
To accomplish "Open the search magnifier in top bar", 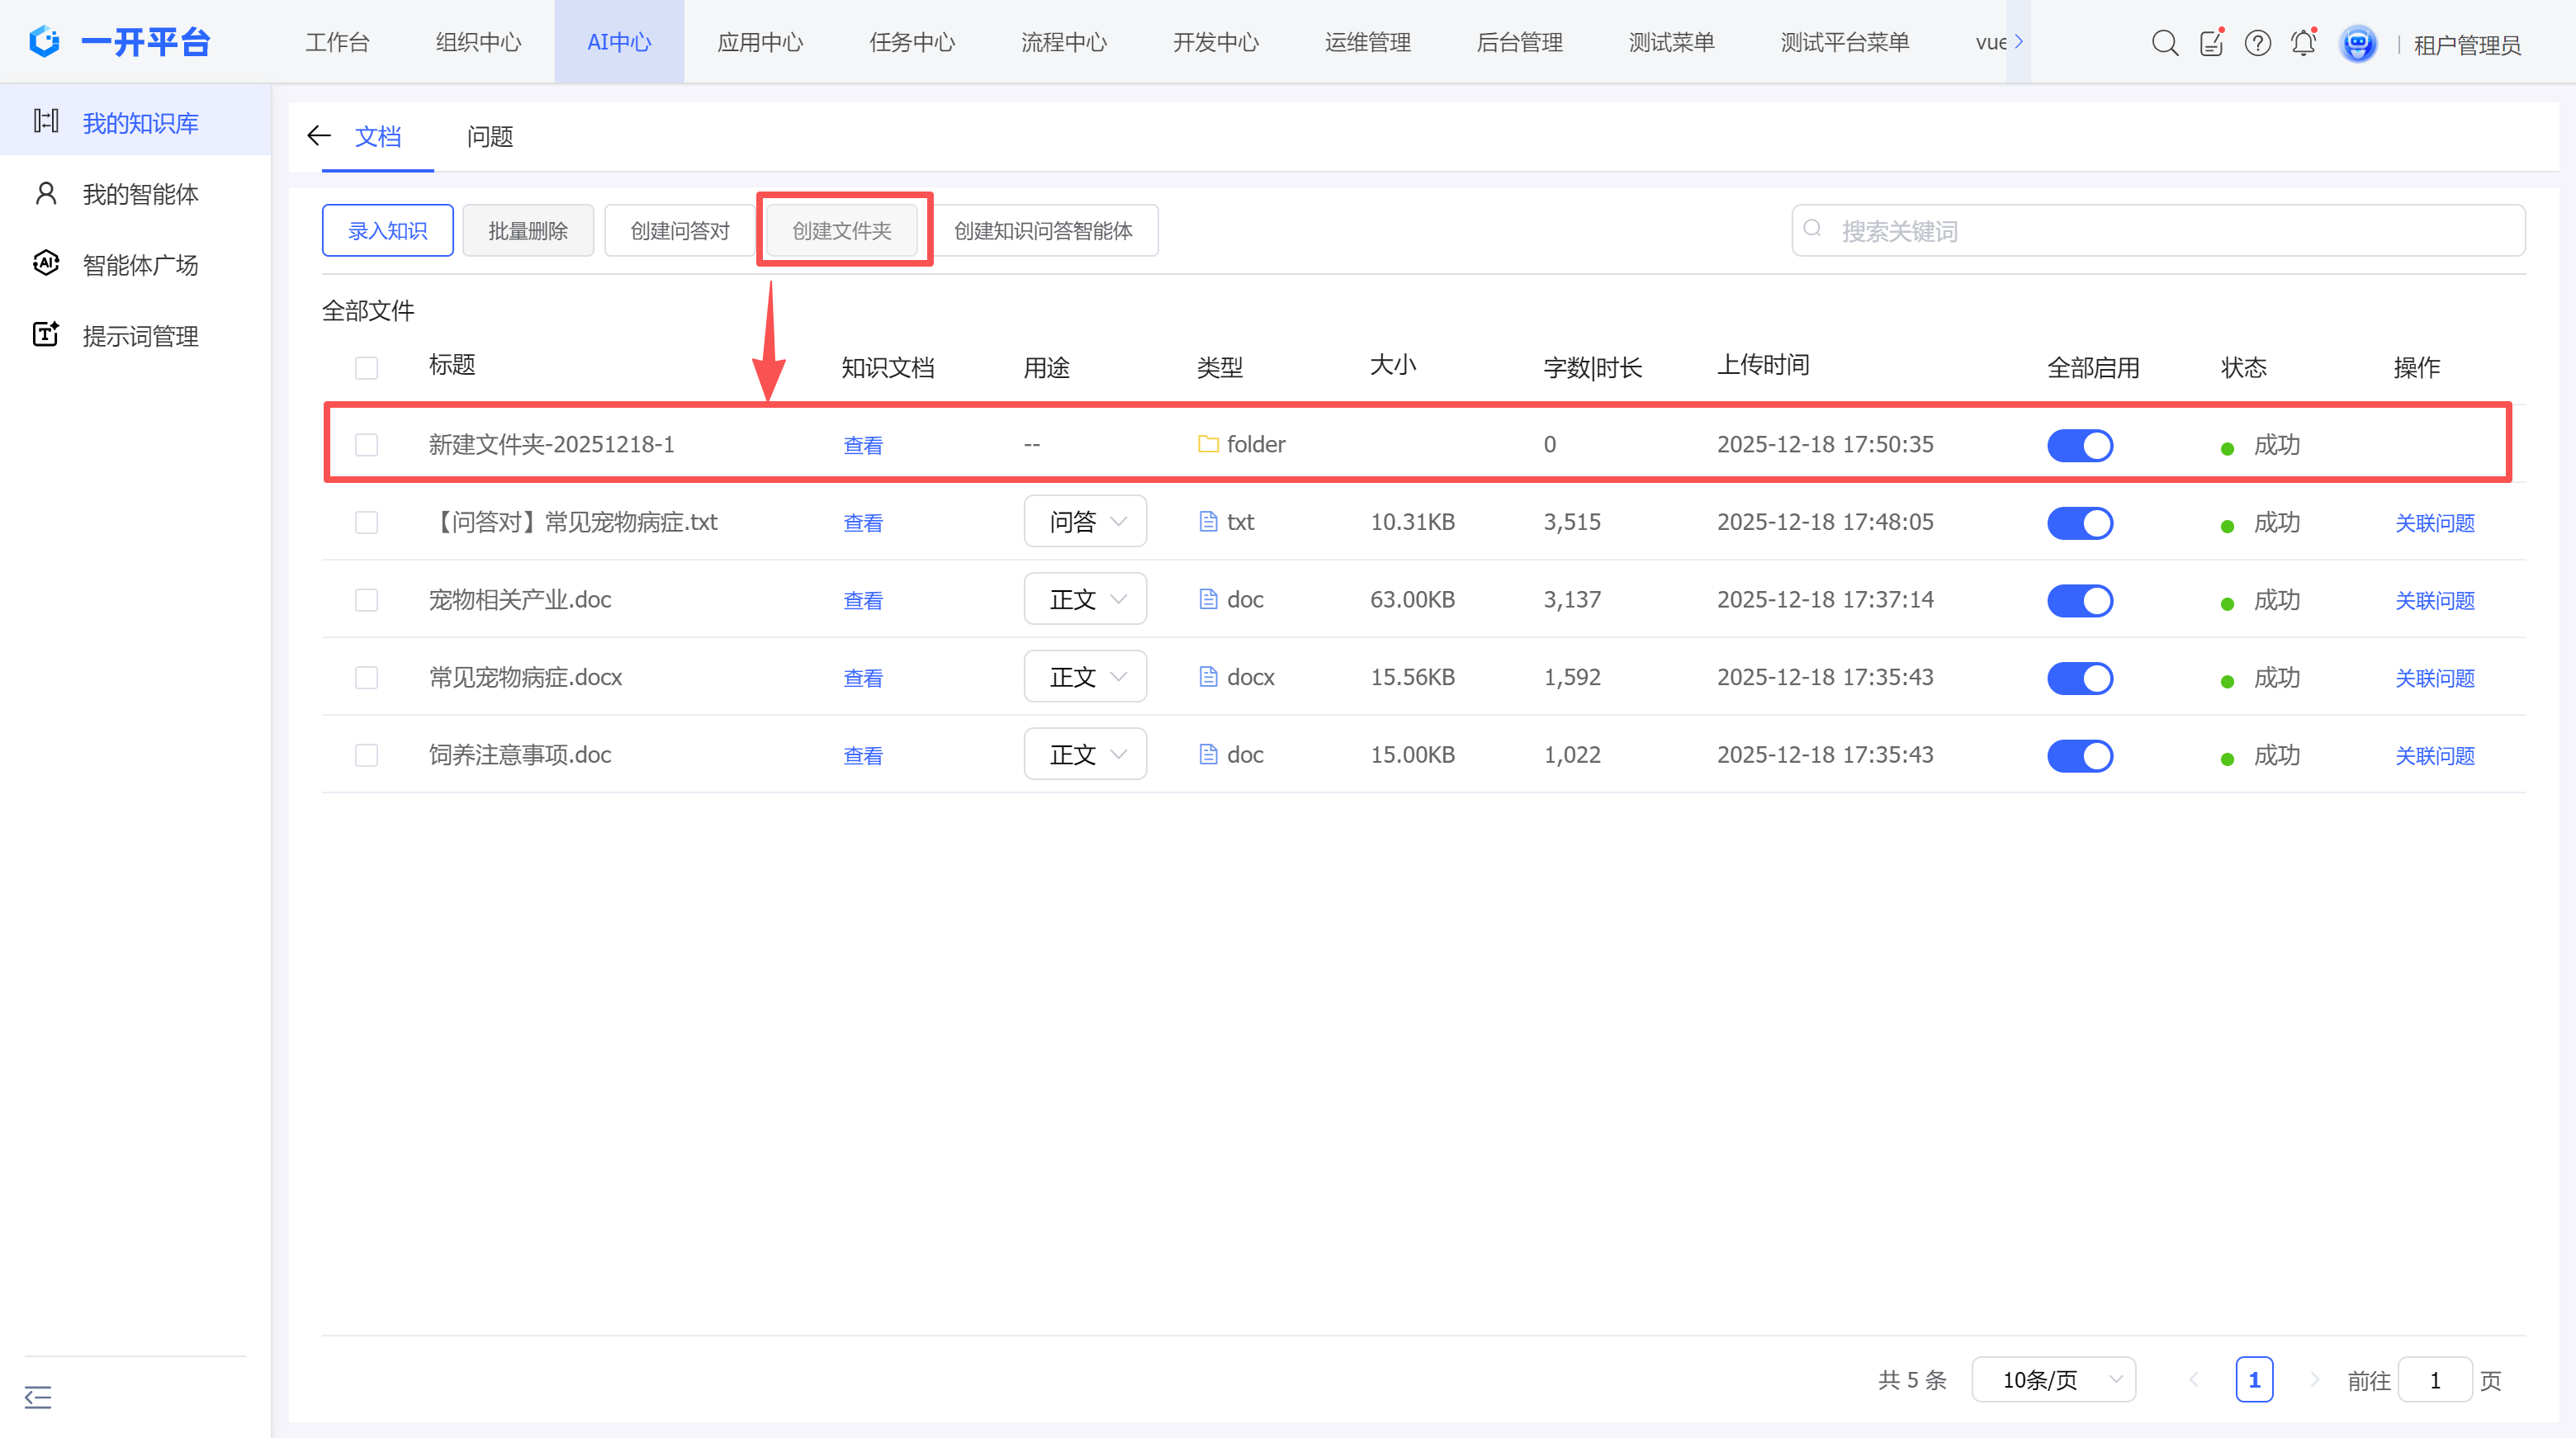I will (2164, 43).
